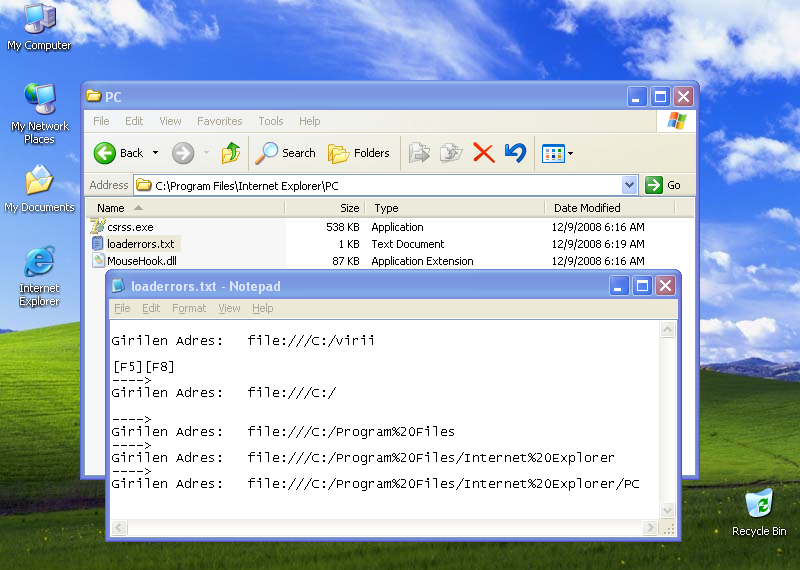Open My Computer desktop icon
The image size is (800, 570).
[39, 27]
